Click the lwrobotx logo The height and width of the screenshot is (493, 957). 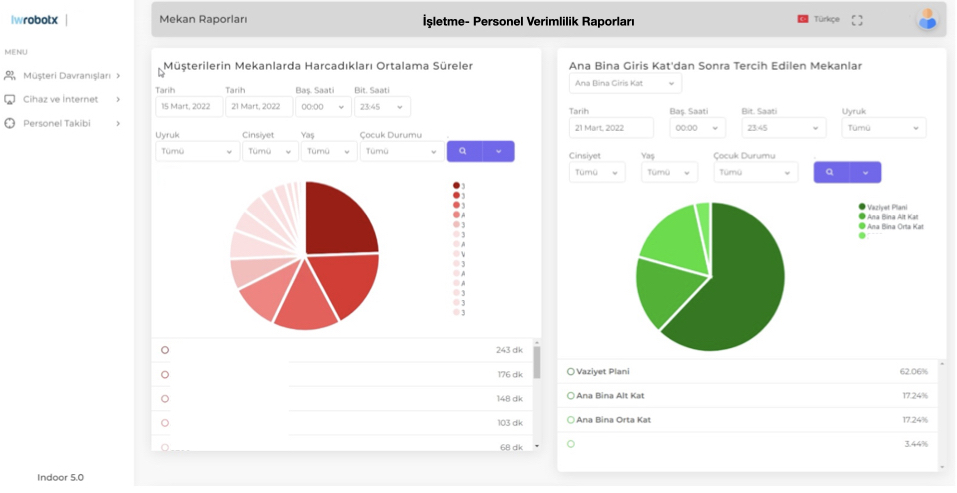coord(34,20)
